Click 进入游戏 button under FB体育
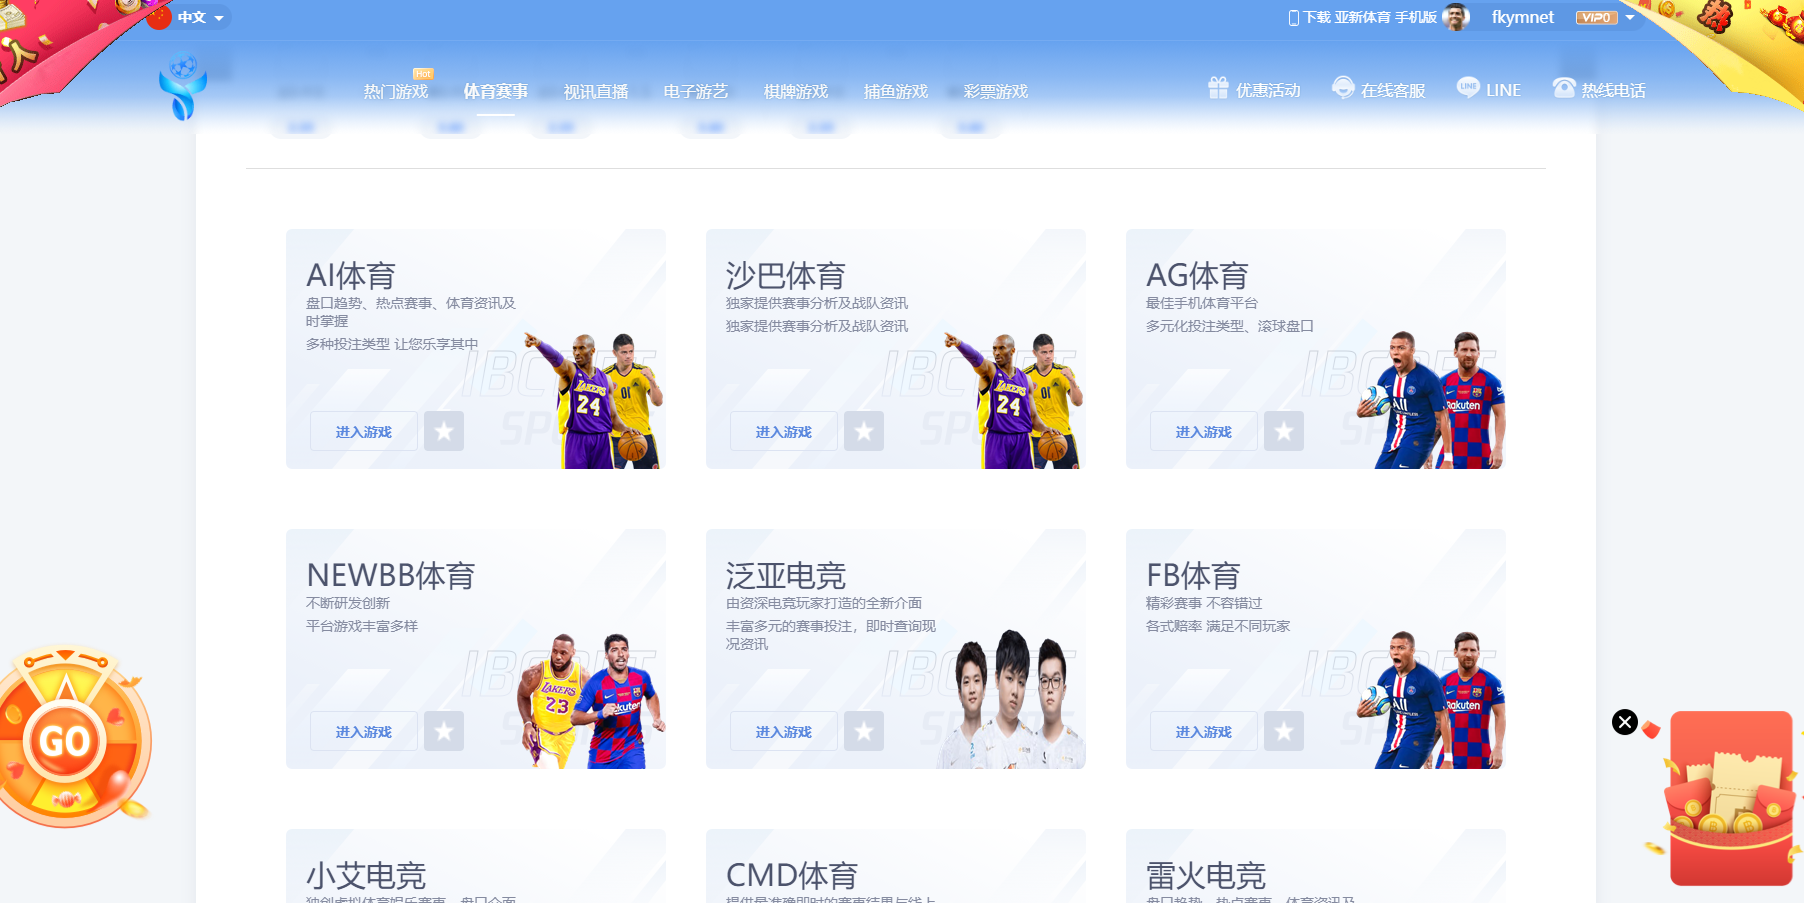1804x903 pixels. (x=1203, y=731)
